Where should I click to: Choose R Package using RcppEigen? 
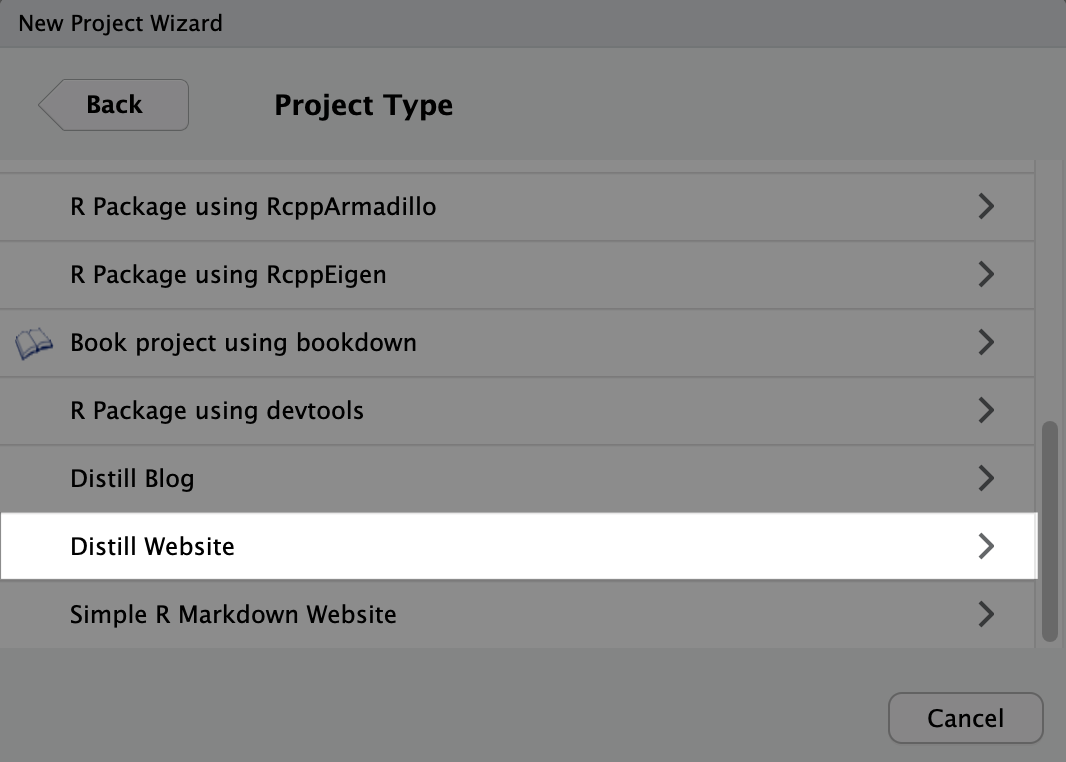pyautogui.click(x=228, y=274)
